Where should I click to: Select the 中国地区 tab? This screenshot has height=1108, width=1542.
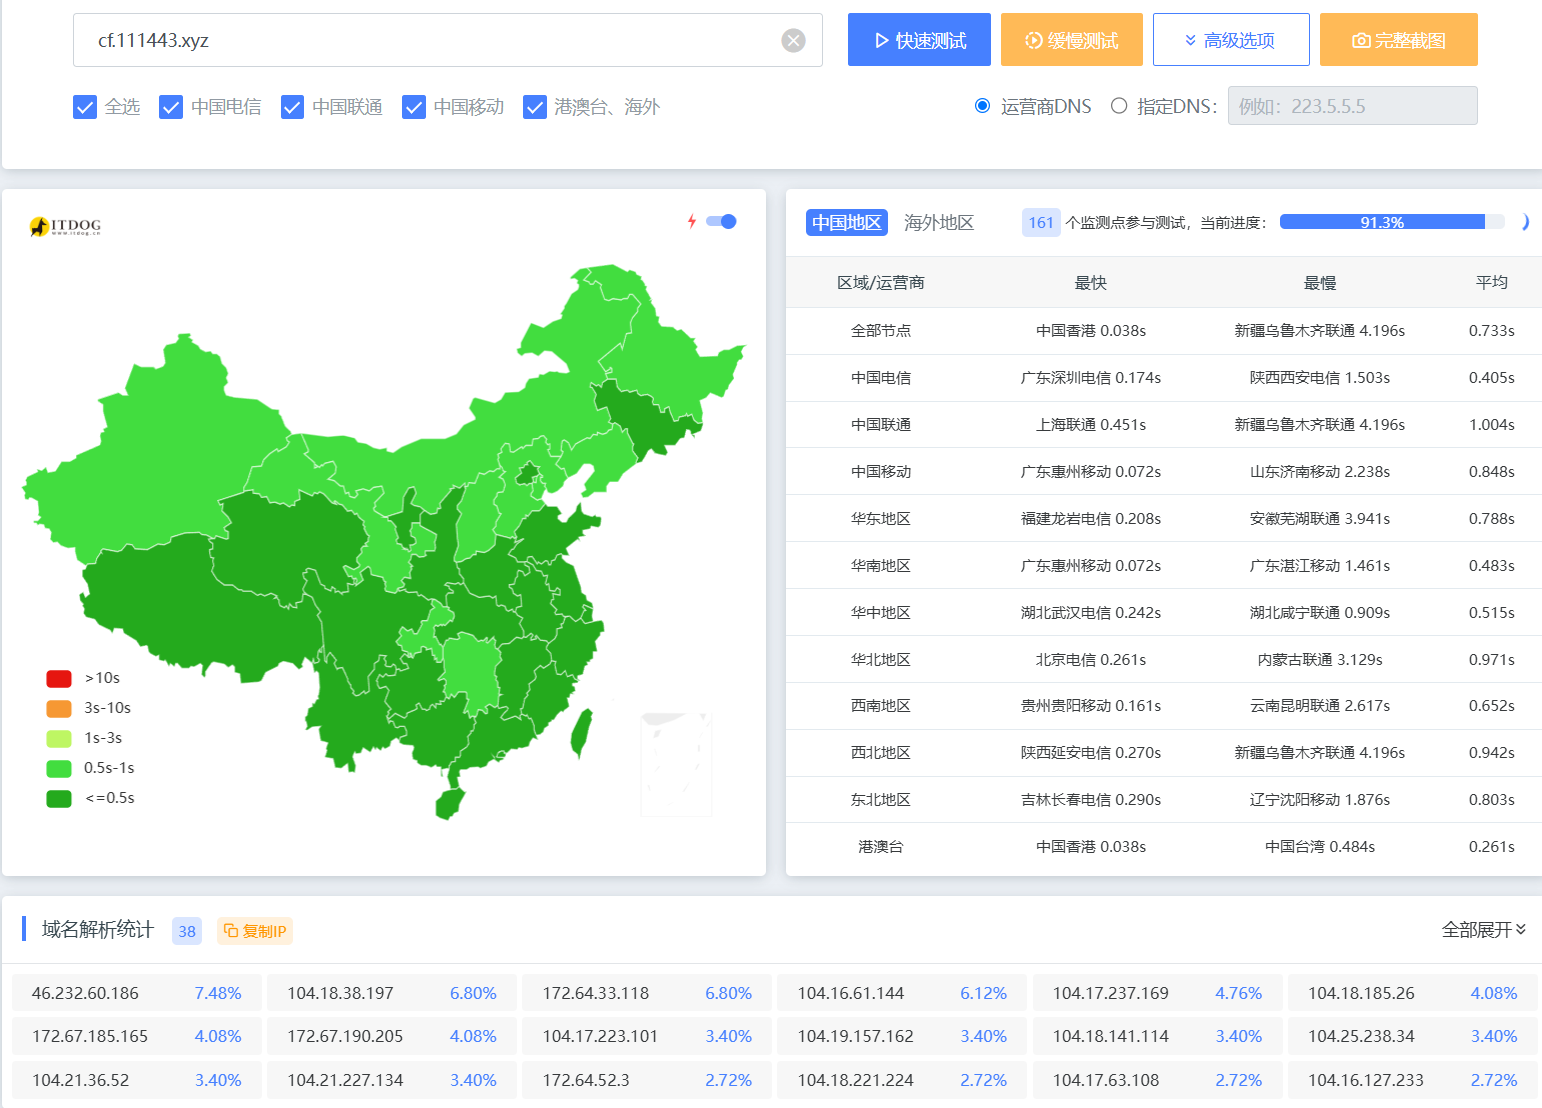(x=846, y=222)
